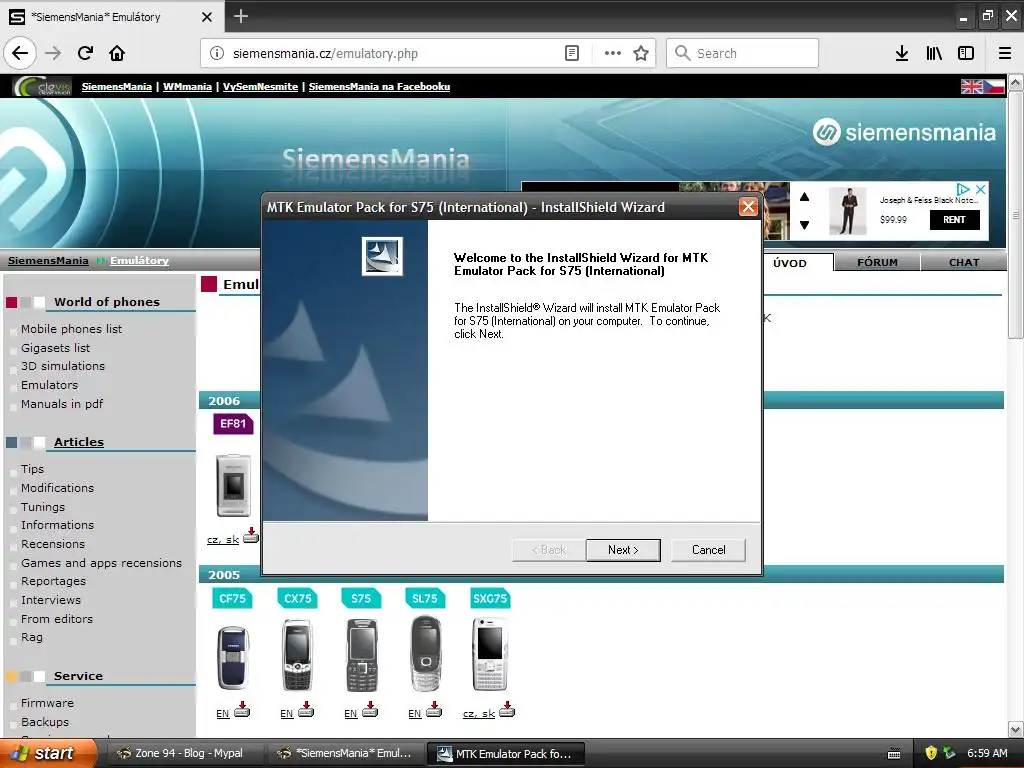This screenshot has height=768, width=1024.
Task: Switch site language to Czech flag
Action: 994,86
